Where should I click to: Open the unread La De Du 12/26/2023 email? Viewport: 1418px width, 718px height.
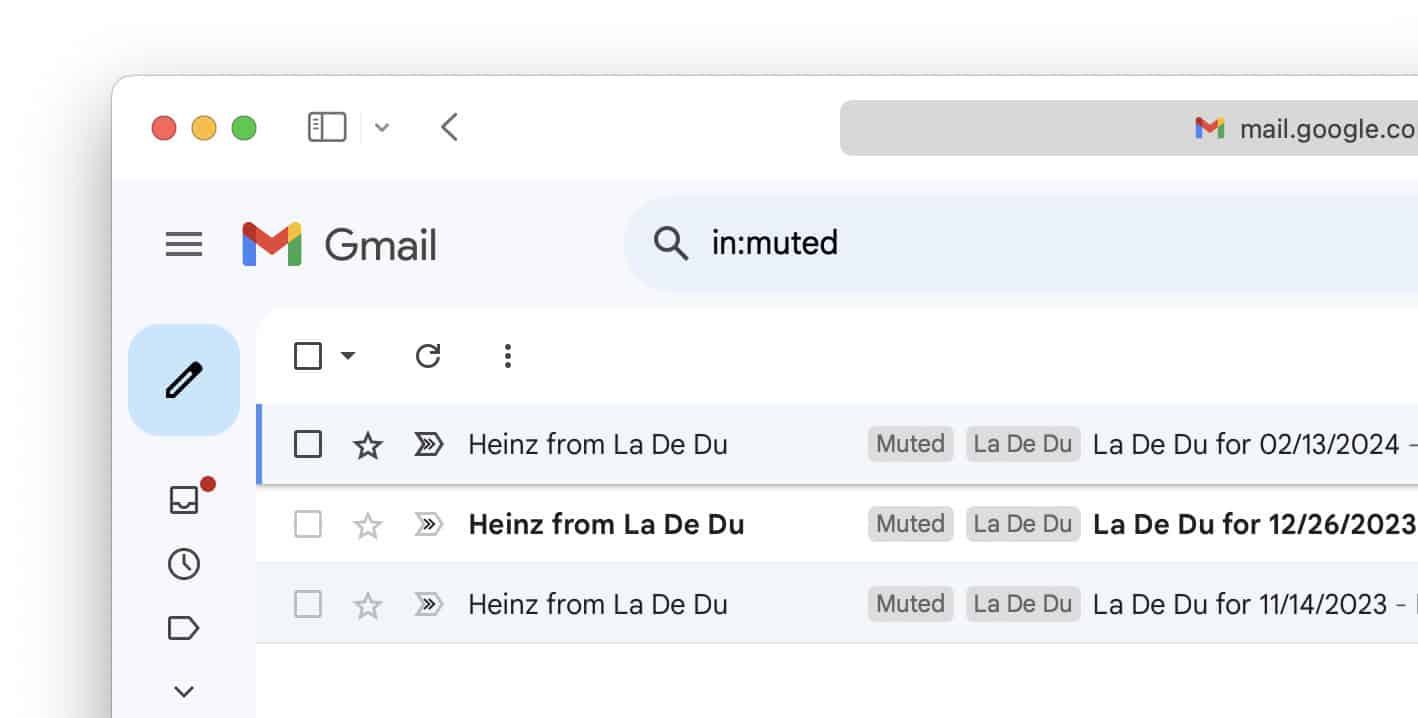coord(1250,524)
